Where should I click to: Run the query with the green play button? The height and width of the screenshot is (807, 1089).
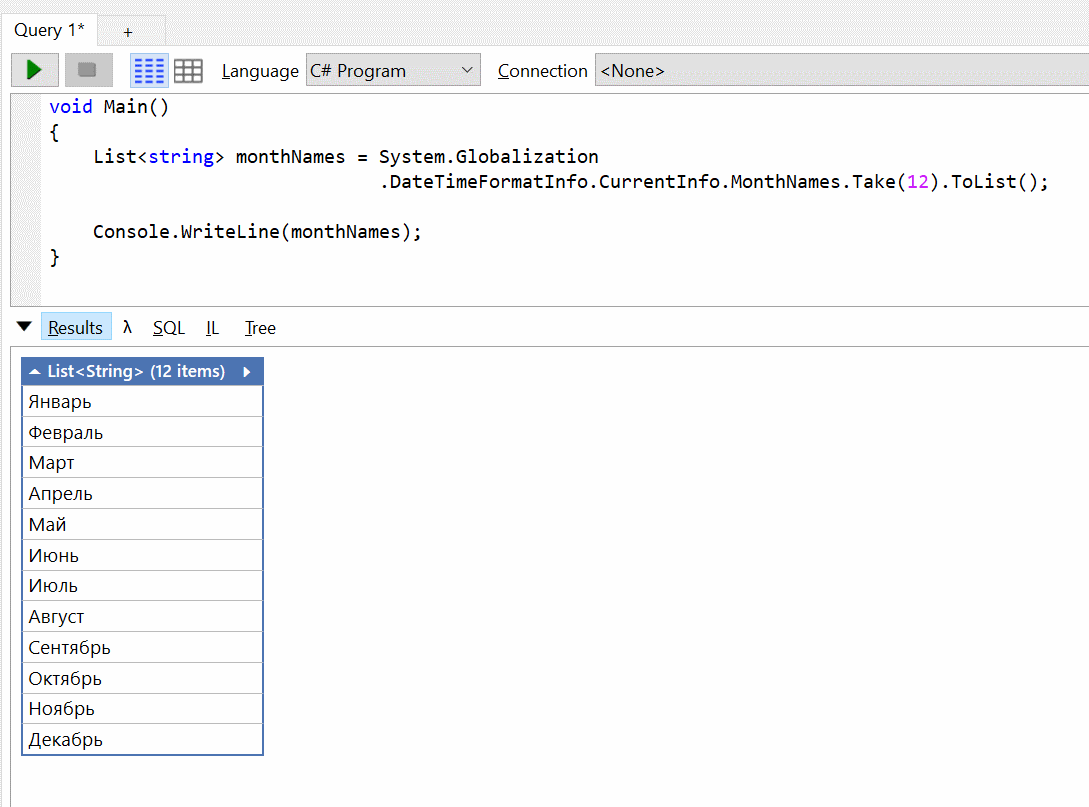coord(35,70)
